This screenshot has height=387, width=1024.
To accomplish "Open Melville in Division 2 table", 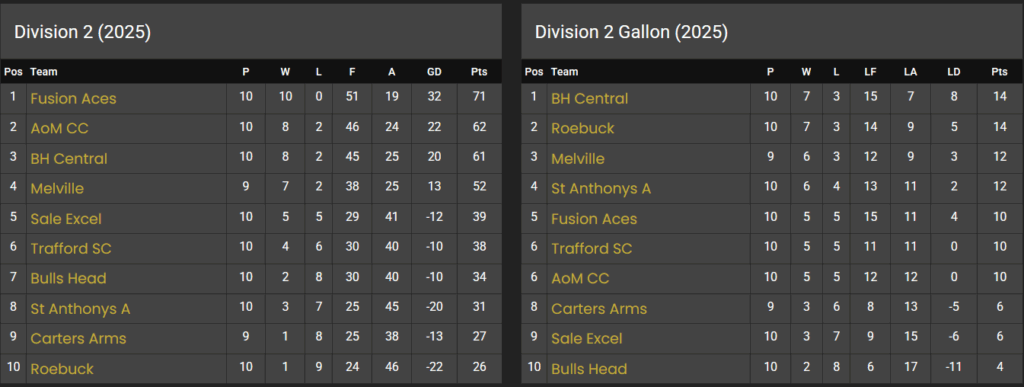I will 57,189.
